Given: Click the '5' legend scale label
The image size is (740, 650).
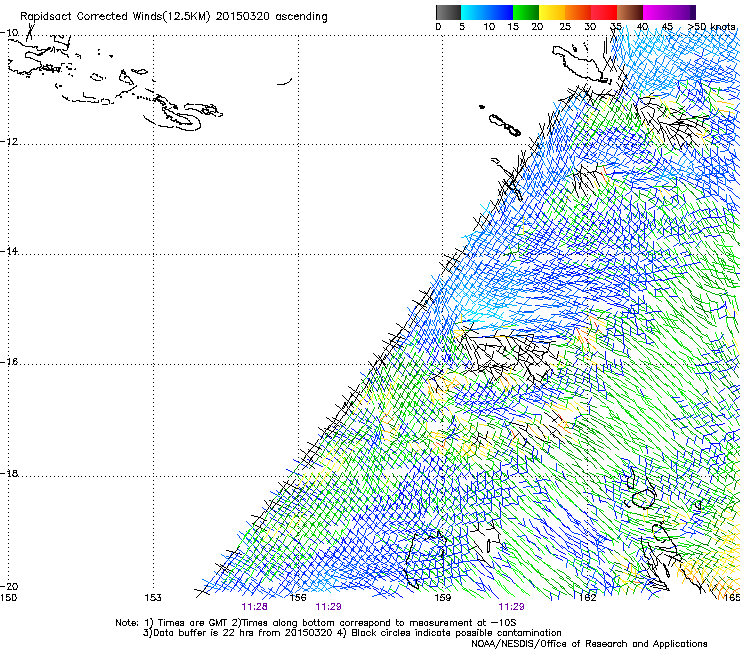Looking at the screenshot, I should coord(462,27).
